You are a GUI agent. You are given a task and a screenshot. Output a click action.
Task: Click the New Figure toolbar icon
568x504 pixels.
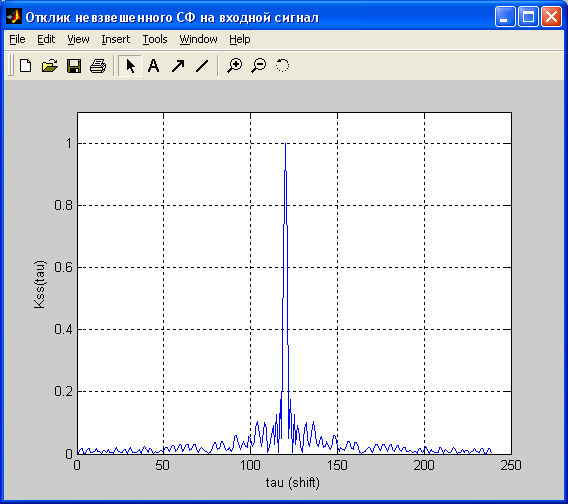click(x=25, y=66)
